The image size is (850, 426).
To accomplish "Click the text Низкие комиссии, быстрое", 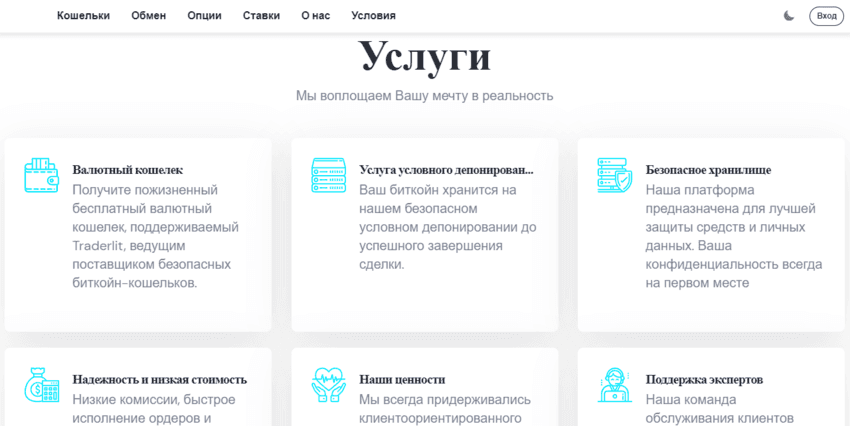I will point(154,400).
